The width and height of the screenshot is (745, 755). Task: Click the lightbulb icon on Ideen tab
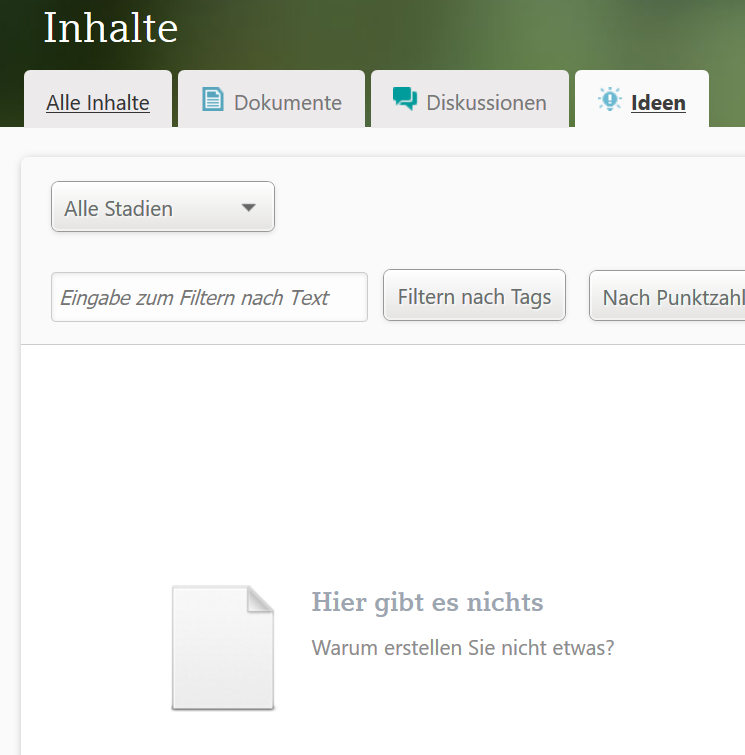[610, 99]
